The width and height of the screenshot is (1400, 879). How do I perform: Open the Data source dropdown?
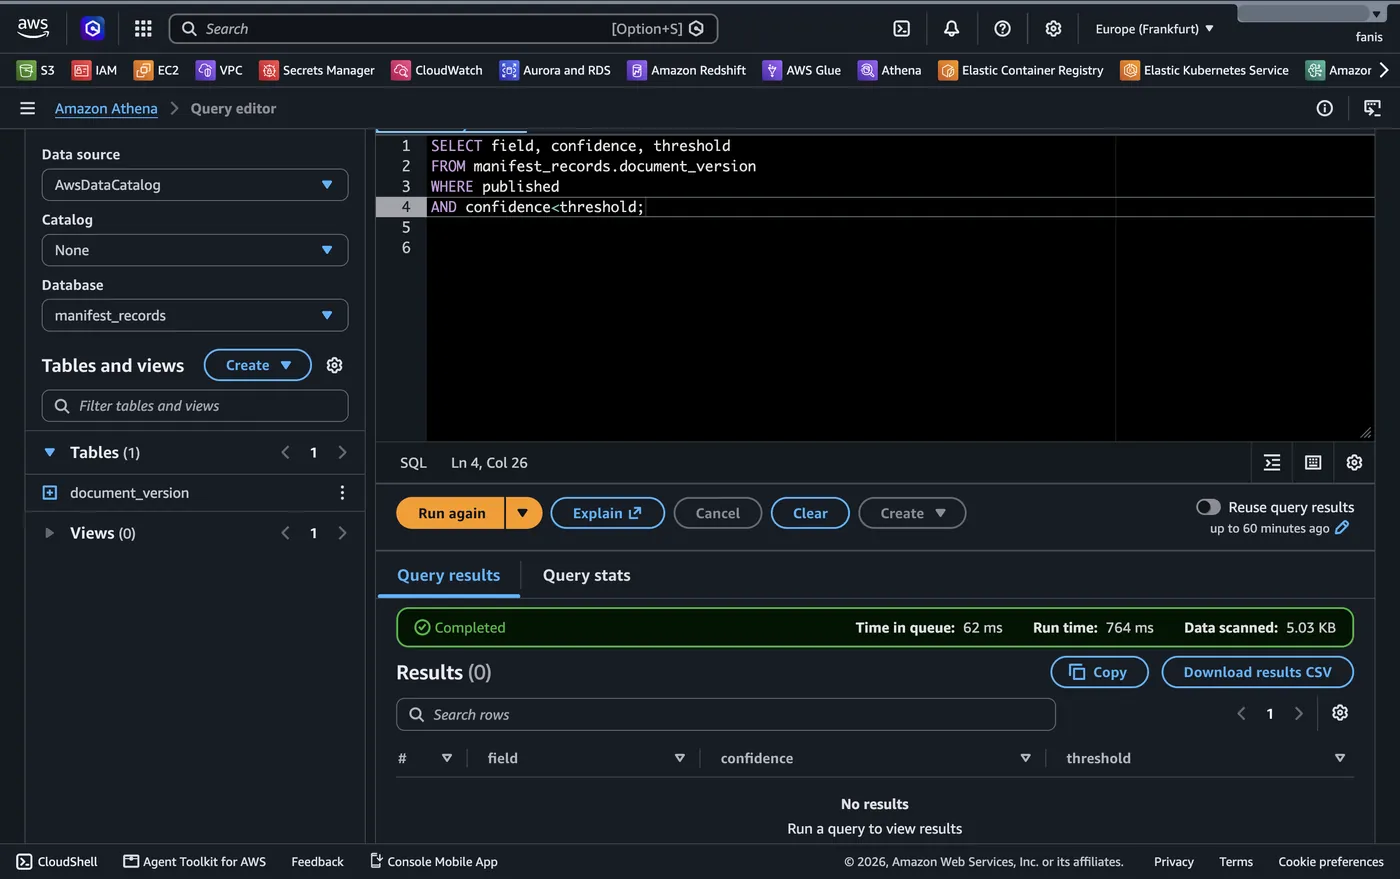(195, 185)
